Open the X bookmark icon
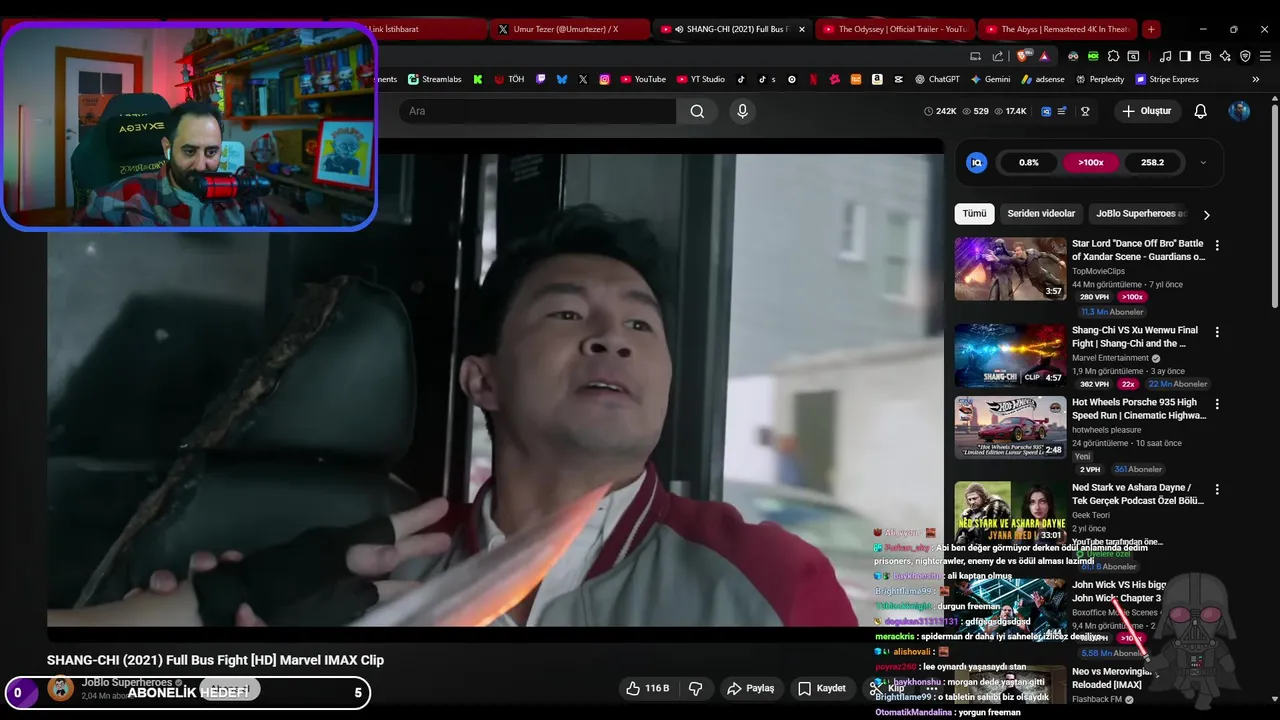 [x=583, y=79]
